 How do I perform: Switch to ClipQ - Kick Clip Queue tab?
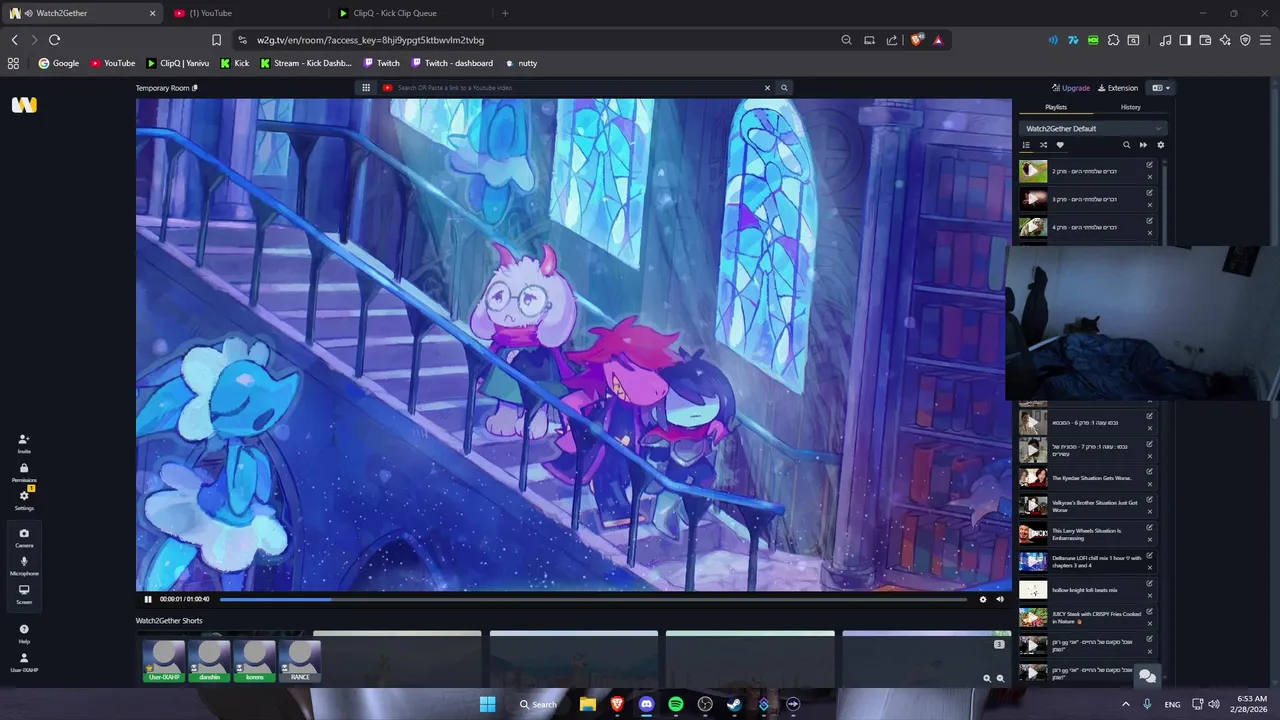coord(411,13)
